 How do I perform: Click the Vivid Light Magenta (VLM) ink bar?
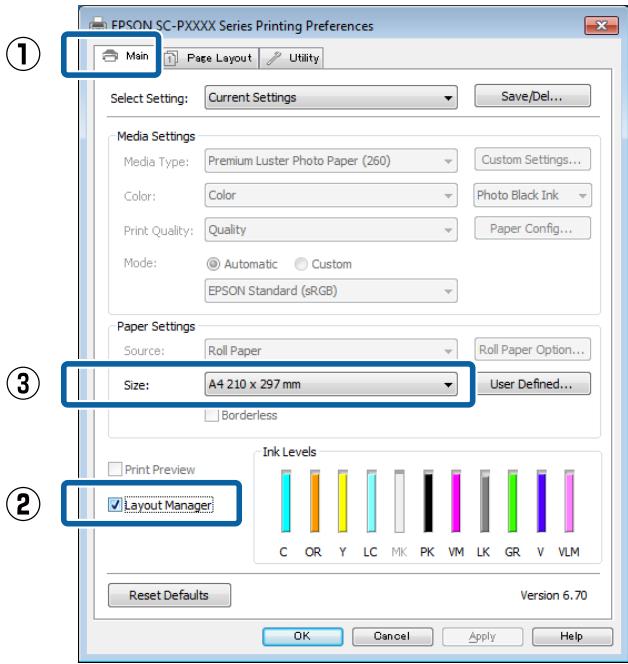(x=570, y=501)
